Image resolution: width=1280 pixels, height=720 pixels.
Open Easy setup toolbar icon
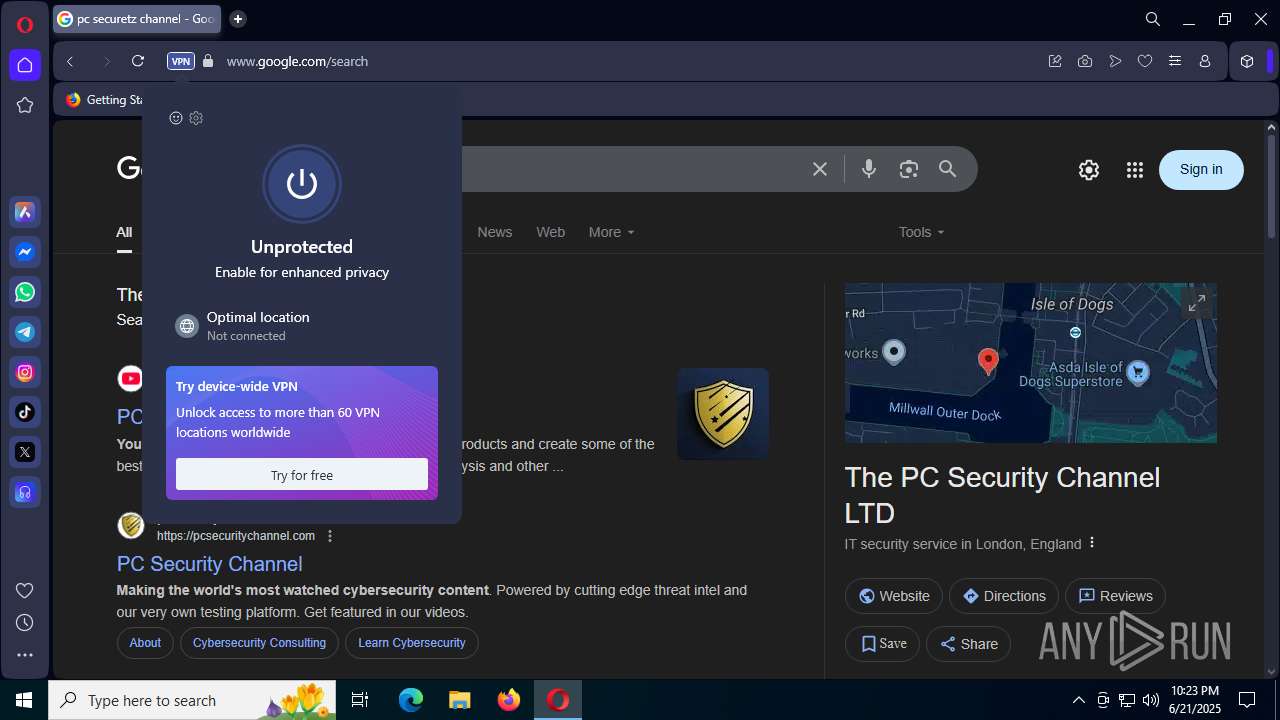coord(1175,61)
